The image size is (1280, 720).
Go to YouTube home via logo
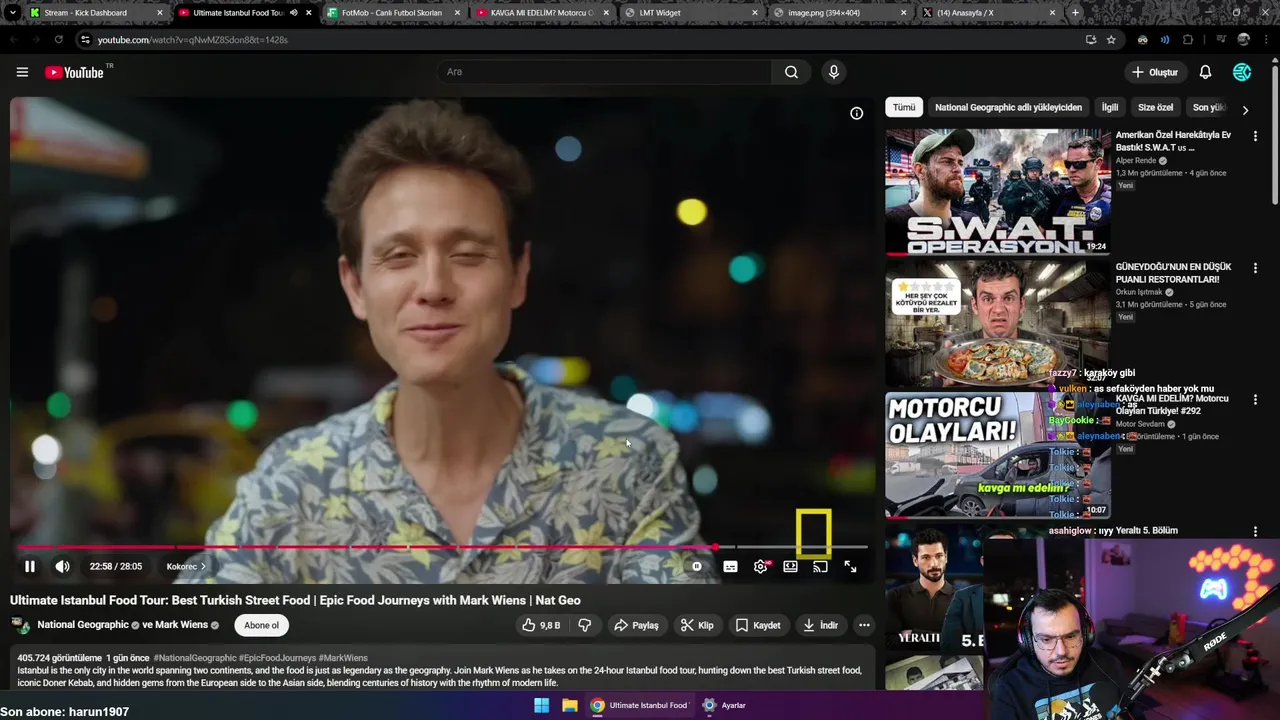pos(75,72)
